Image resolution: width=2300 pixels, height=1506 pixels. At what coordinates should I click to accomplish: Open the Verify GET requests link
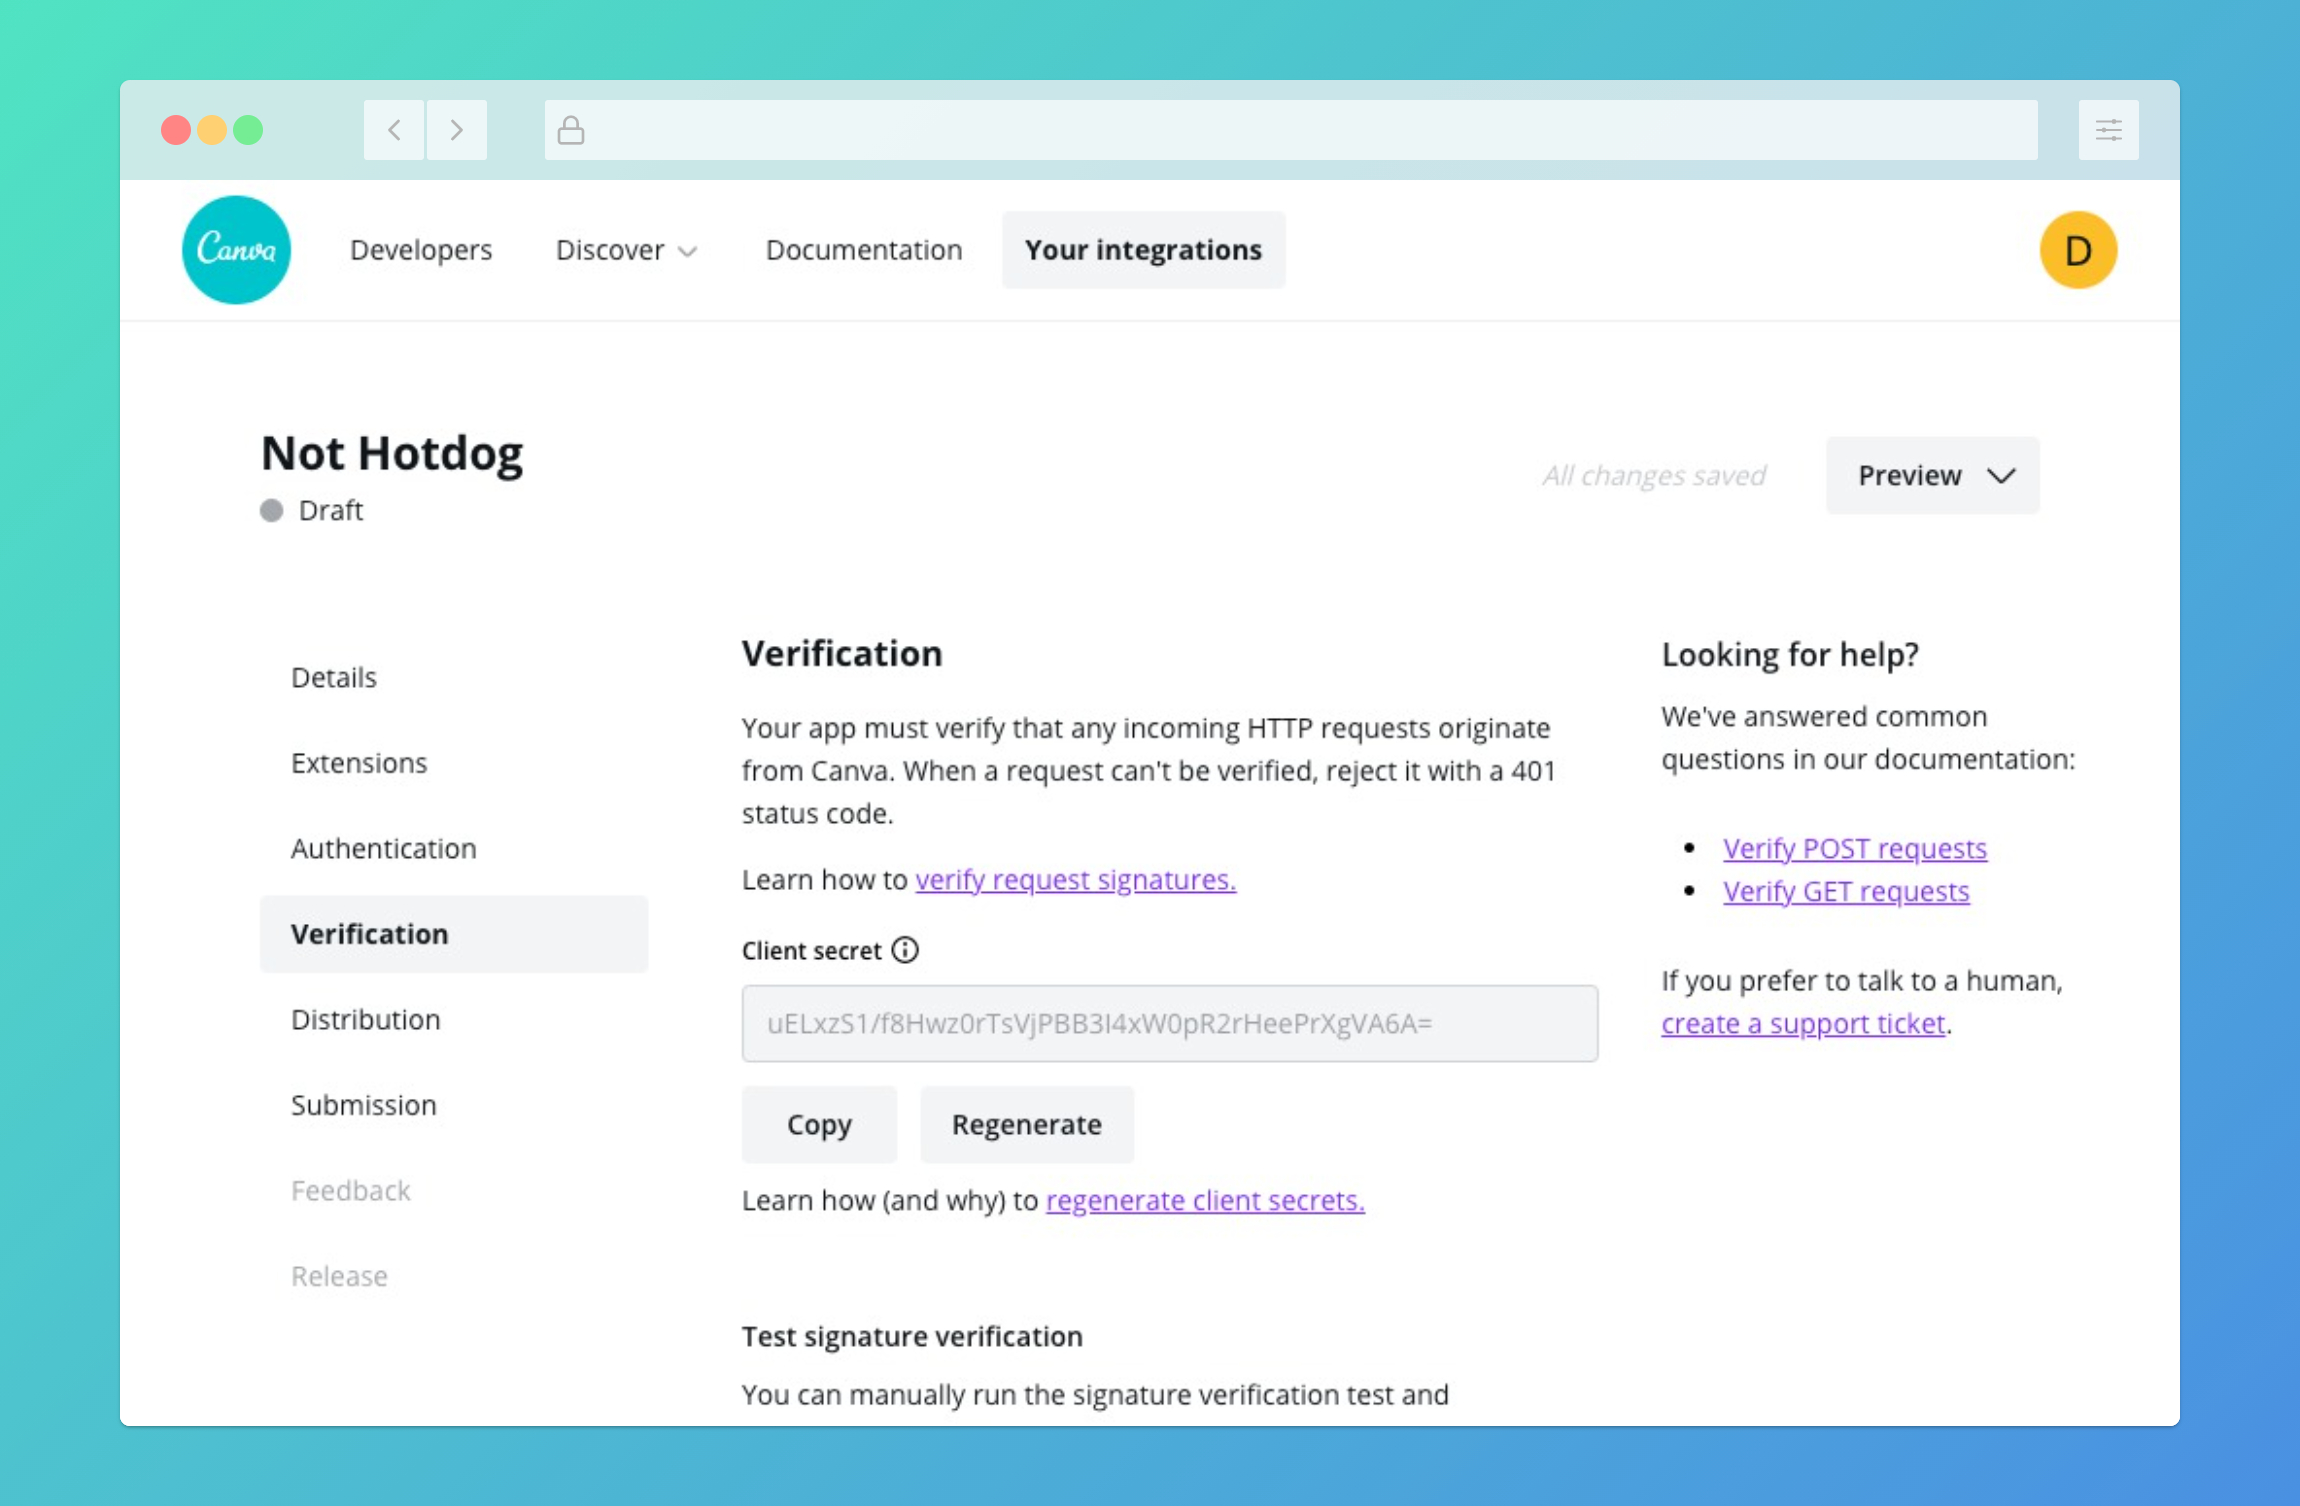tap(1846, 892)
